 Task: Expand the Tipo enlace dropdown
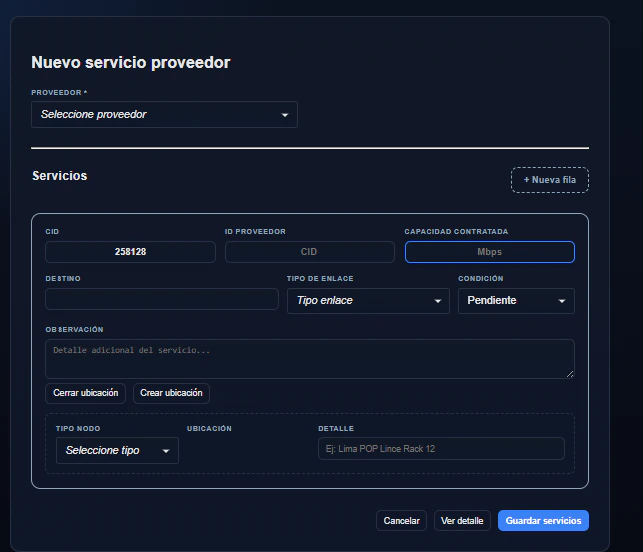[368, 301]
